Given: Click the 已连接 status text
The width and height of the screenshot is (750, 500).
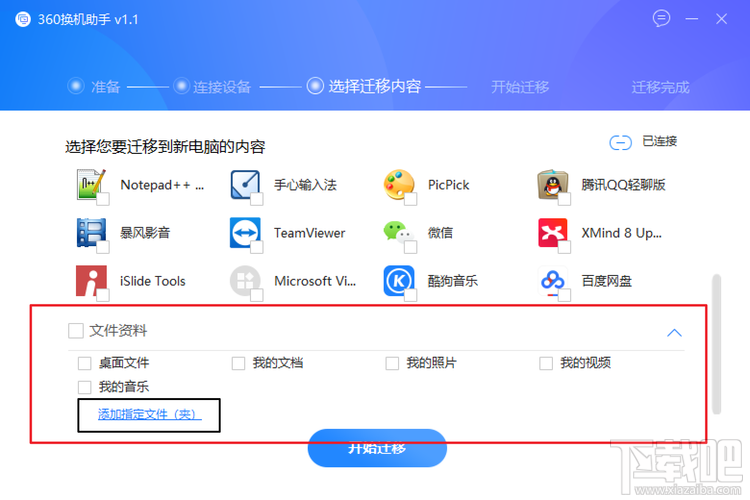Looking at the screenshot, I should (x=660, y=141).
